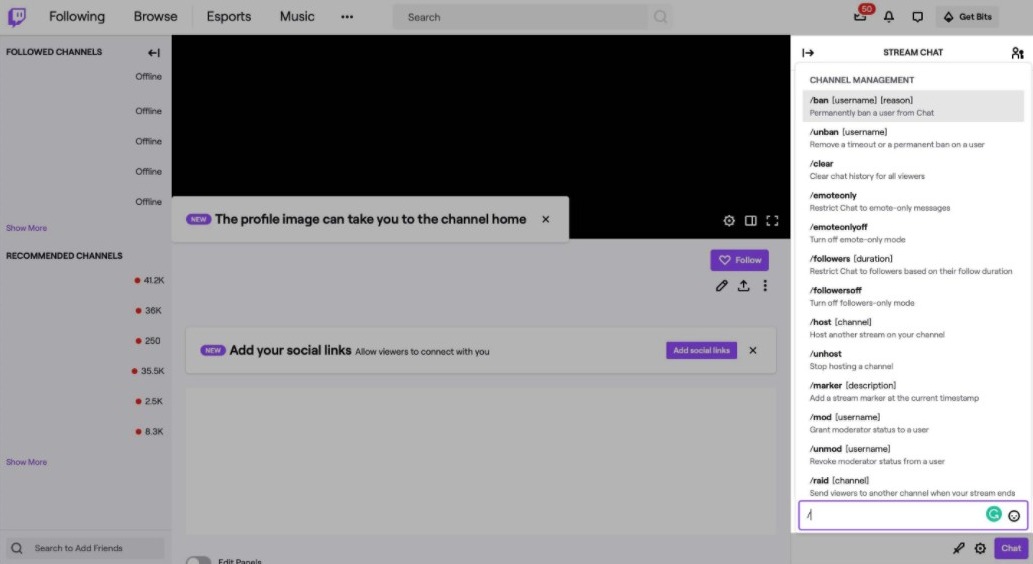1033x564 pixels.
Task: Toggle theatre mode on the player
Action: 751,220
